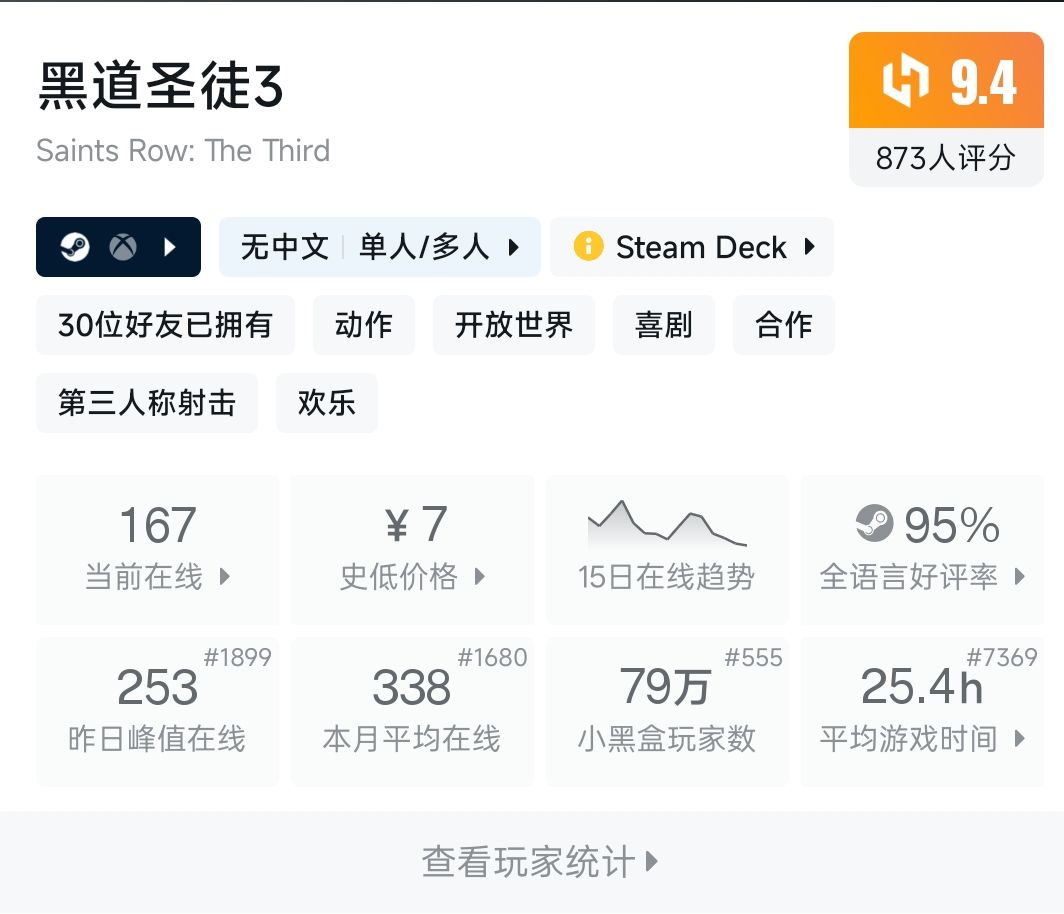
Task: Click the Steam icon beside 95% rating
Action: [874, 523]
